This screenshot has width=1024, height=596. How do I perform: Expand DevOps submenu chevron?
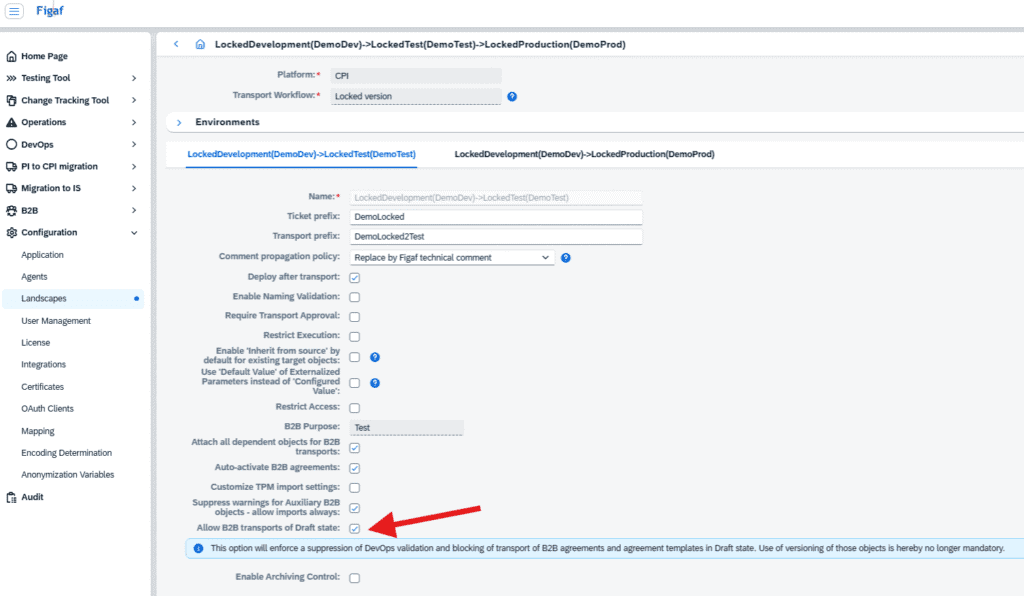(x=134, y=144)
